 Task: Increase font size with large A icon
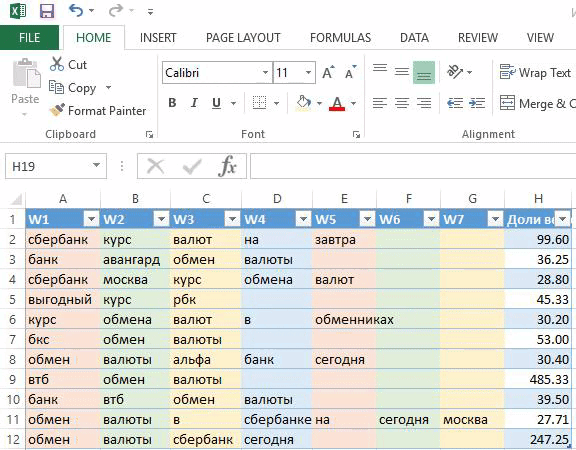tap(328, 72)
